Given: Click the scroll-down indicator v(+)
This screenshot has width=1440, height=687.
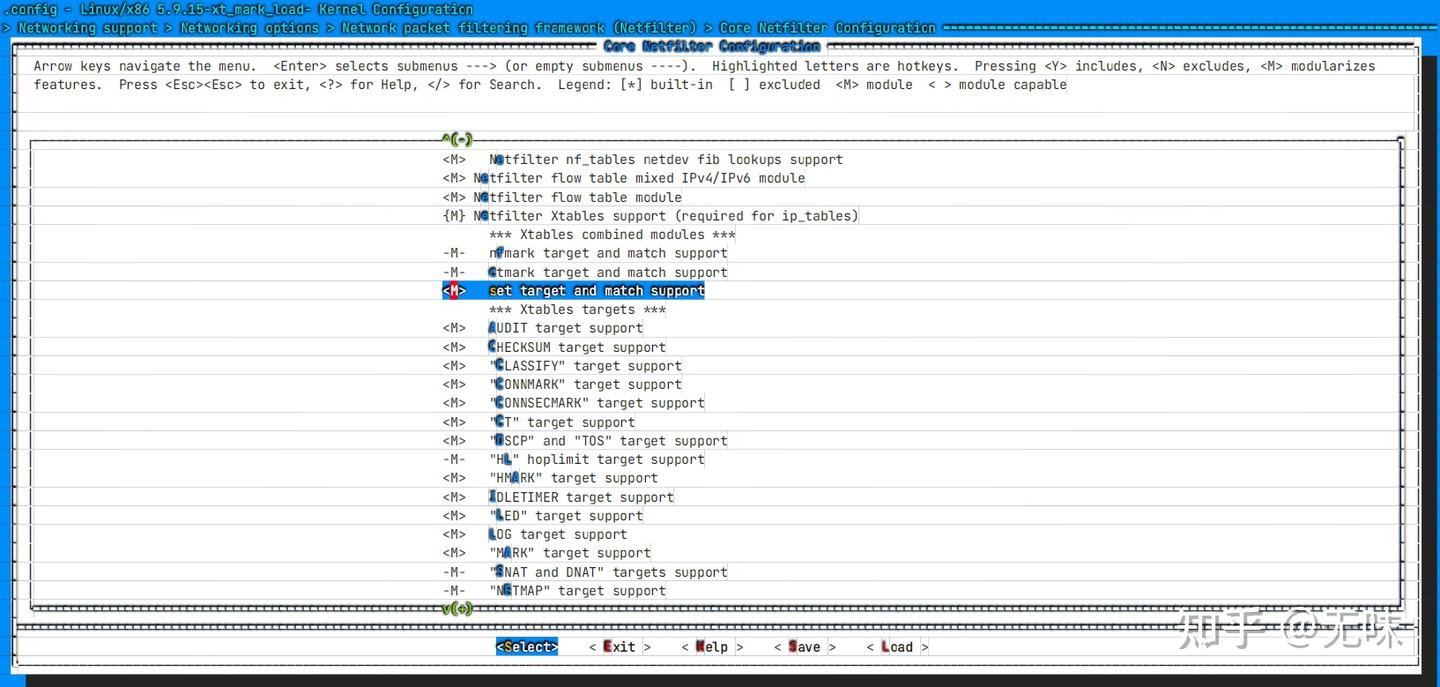Looking at the screenshot, I should click(x=457, y=608).
